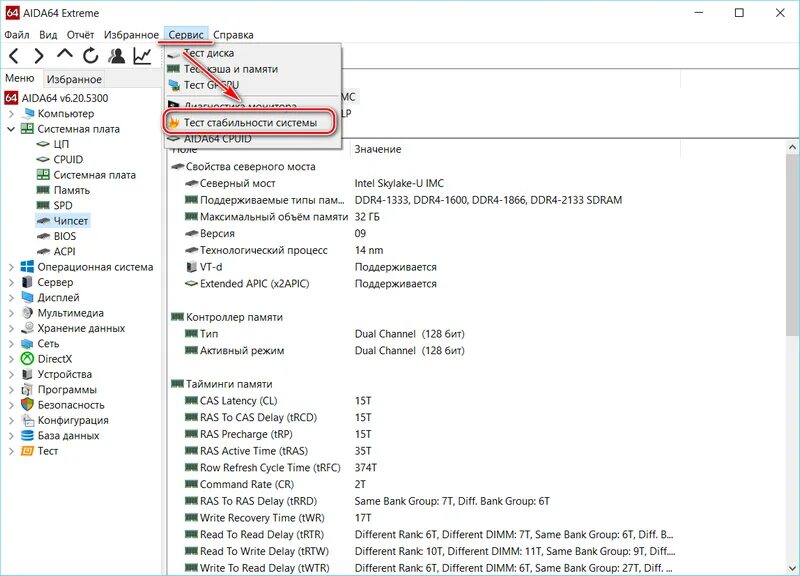Open the user report icon in toolbar

click(117, 56)
